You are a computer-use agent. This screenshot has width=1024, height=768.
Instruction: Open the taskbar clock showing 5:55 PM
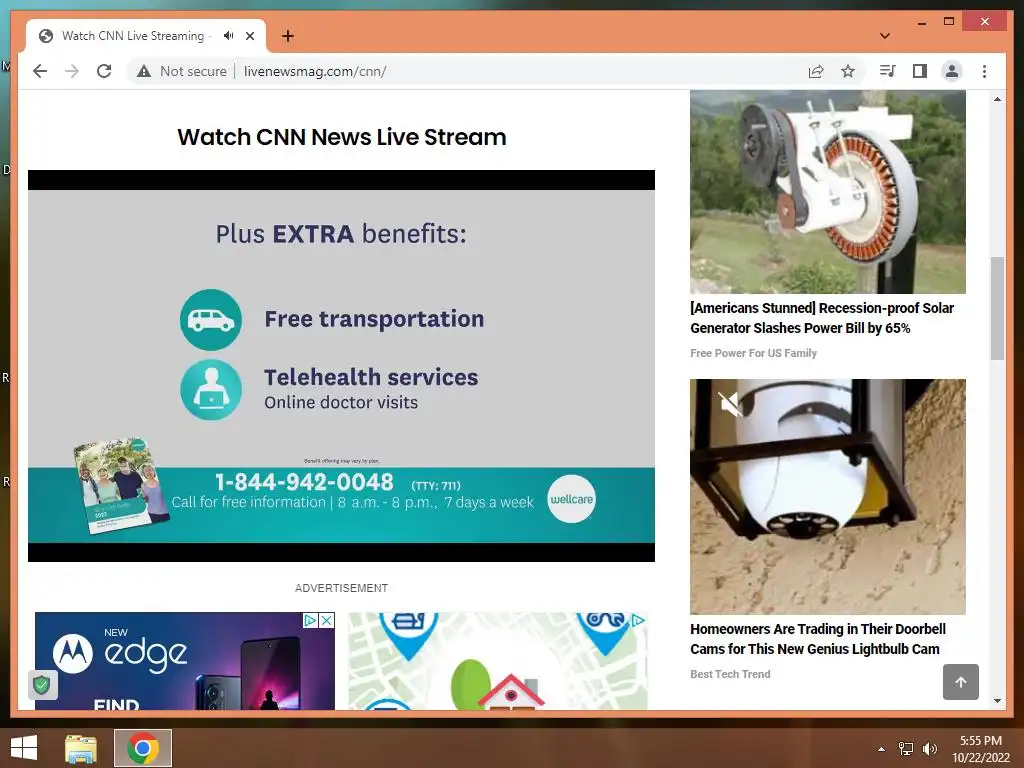(980, 749)
